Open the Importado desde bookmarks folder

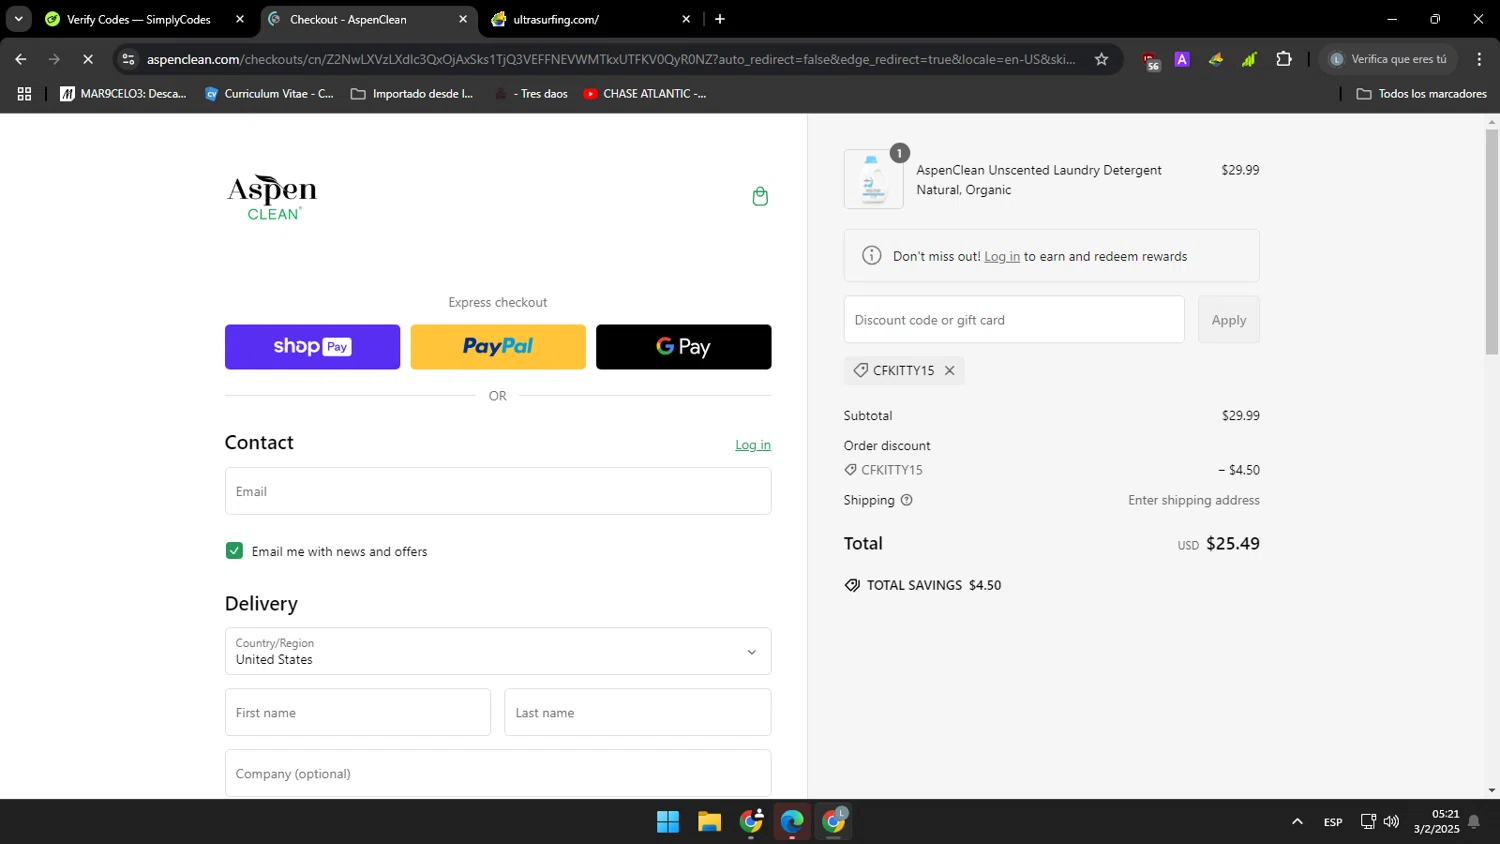click(x=412, y=94)
